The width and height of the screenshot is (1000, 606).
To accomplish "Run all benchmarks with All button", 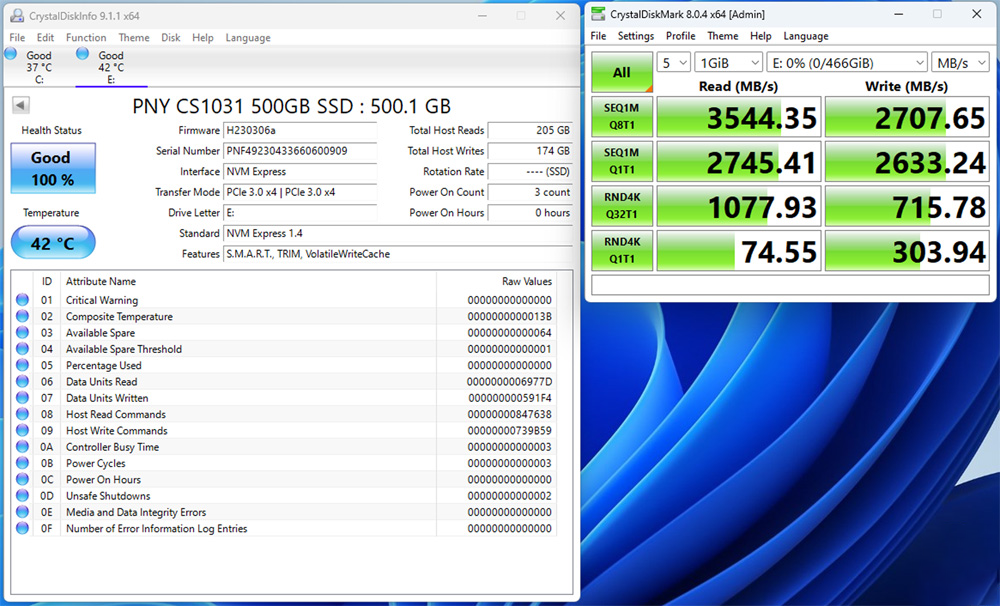I will point(622,72).
